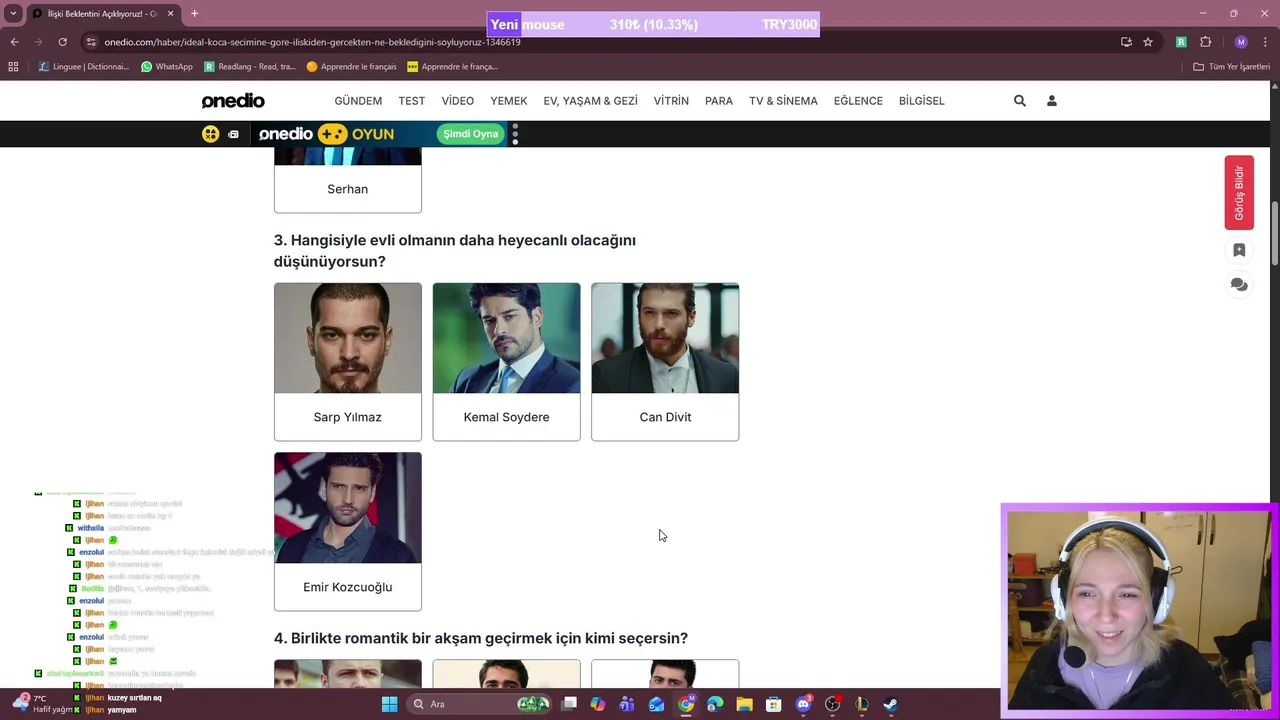The image size is (1280, 720).
Task: Open the GÜNDEM menu
Action: [358, 101]
